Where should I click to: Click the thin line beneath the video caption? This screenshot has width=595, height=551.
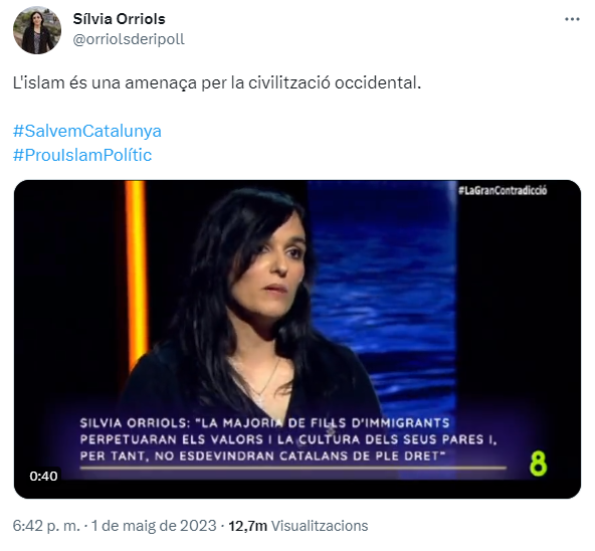tap(293, 468)
